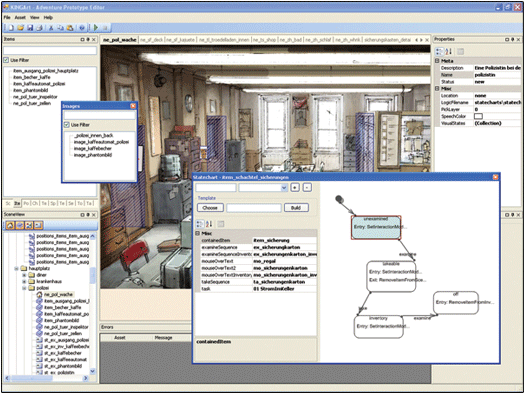525x394 pixels.
Task: Select ne_pol_wache in SceneView tree
Action: (58, 295)
